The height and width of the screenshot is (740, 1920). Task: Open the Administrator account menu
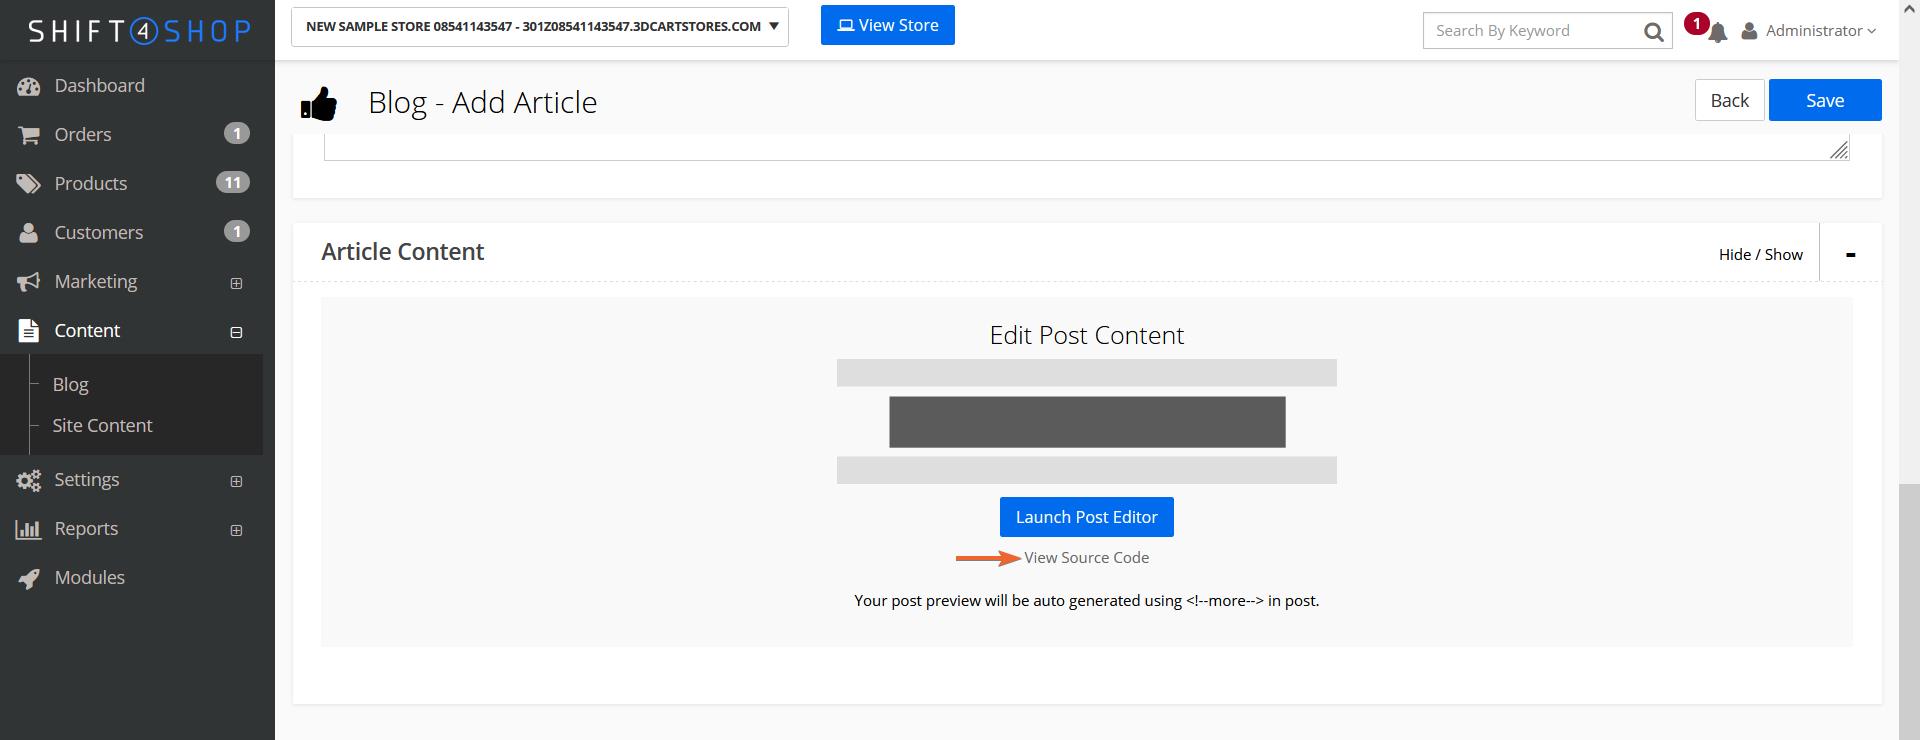coord(1808,31)
